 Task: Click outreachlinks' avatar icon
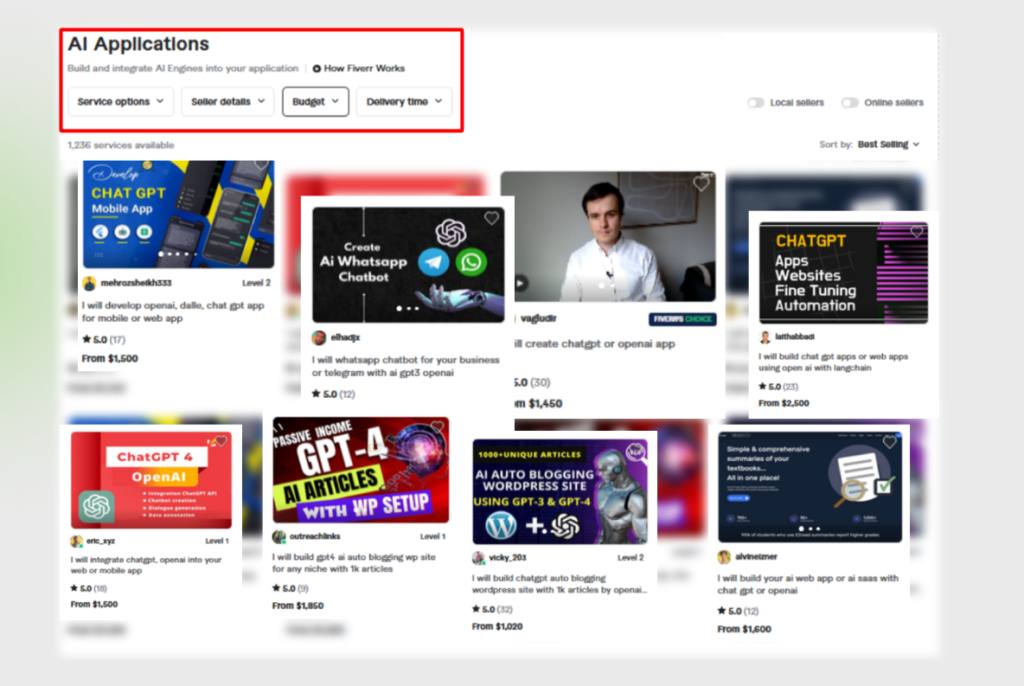tap(279, 536)
